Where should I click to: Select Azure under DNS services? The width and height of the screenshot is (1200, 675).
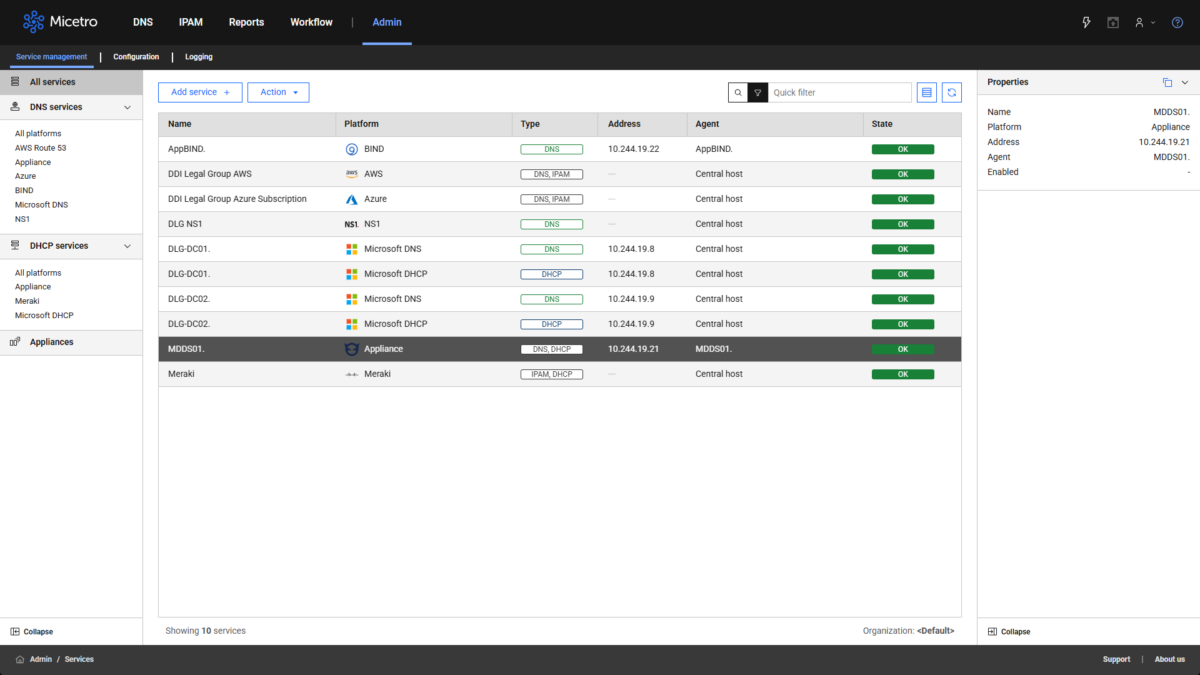click(25, 176)
